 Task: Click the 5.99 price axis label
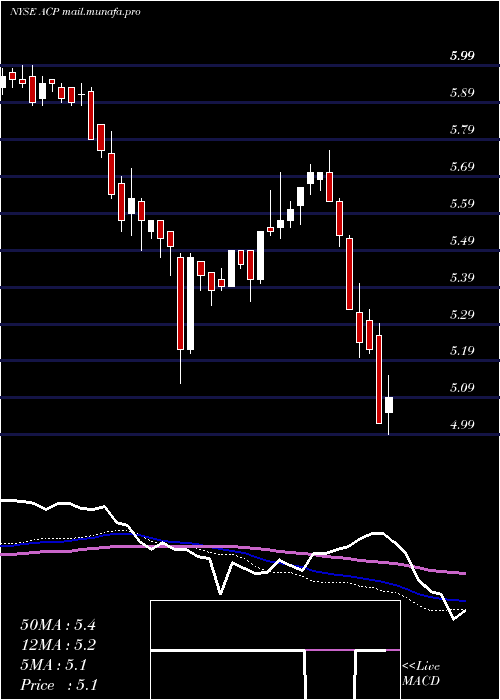click(462, 56)
